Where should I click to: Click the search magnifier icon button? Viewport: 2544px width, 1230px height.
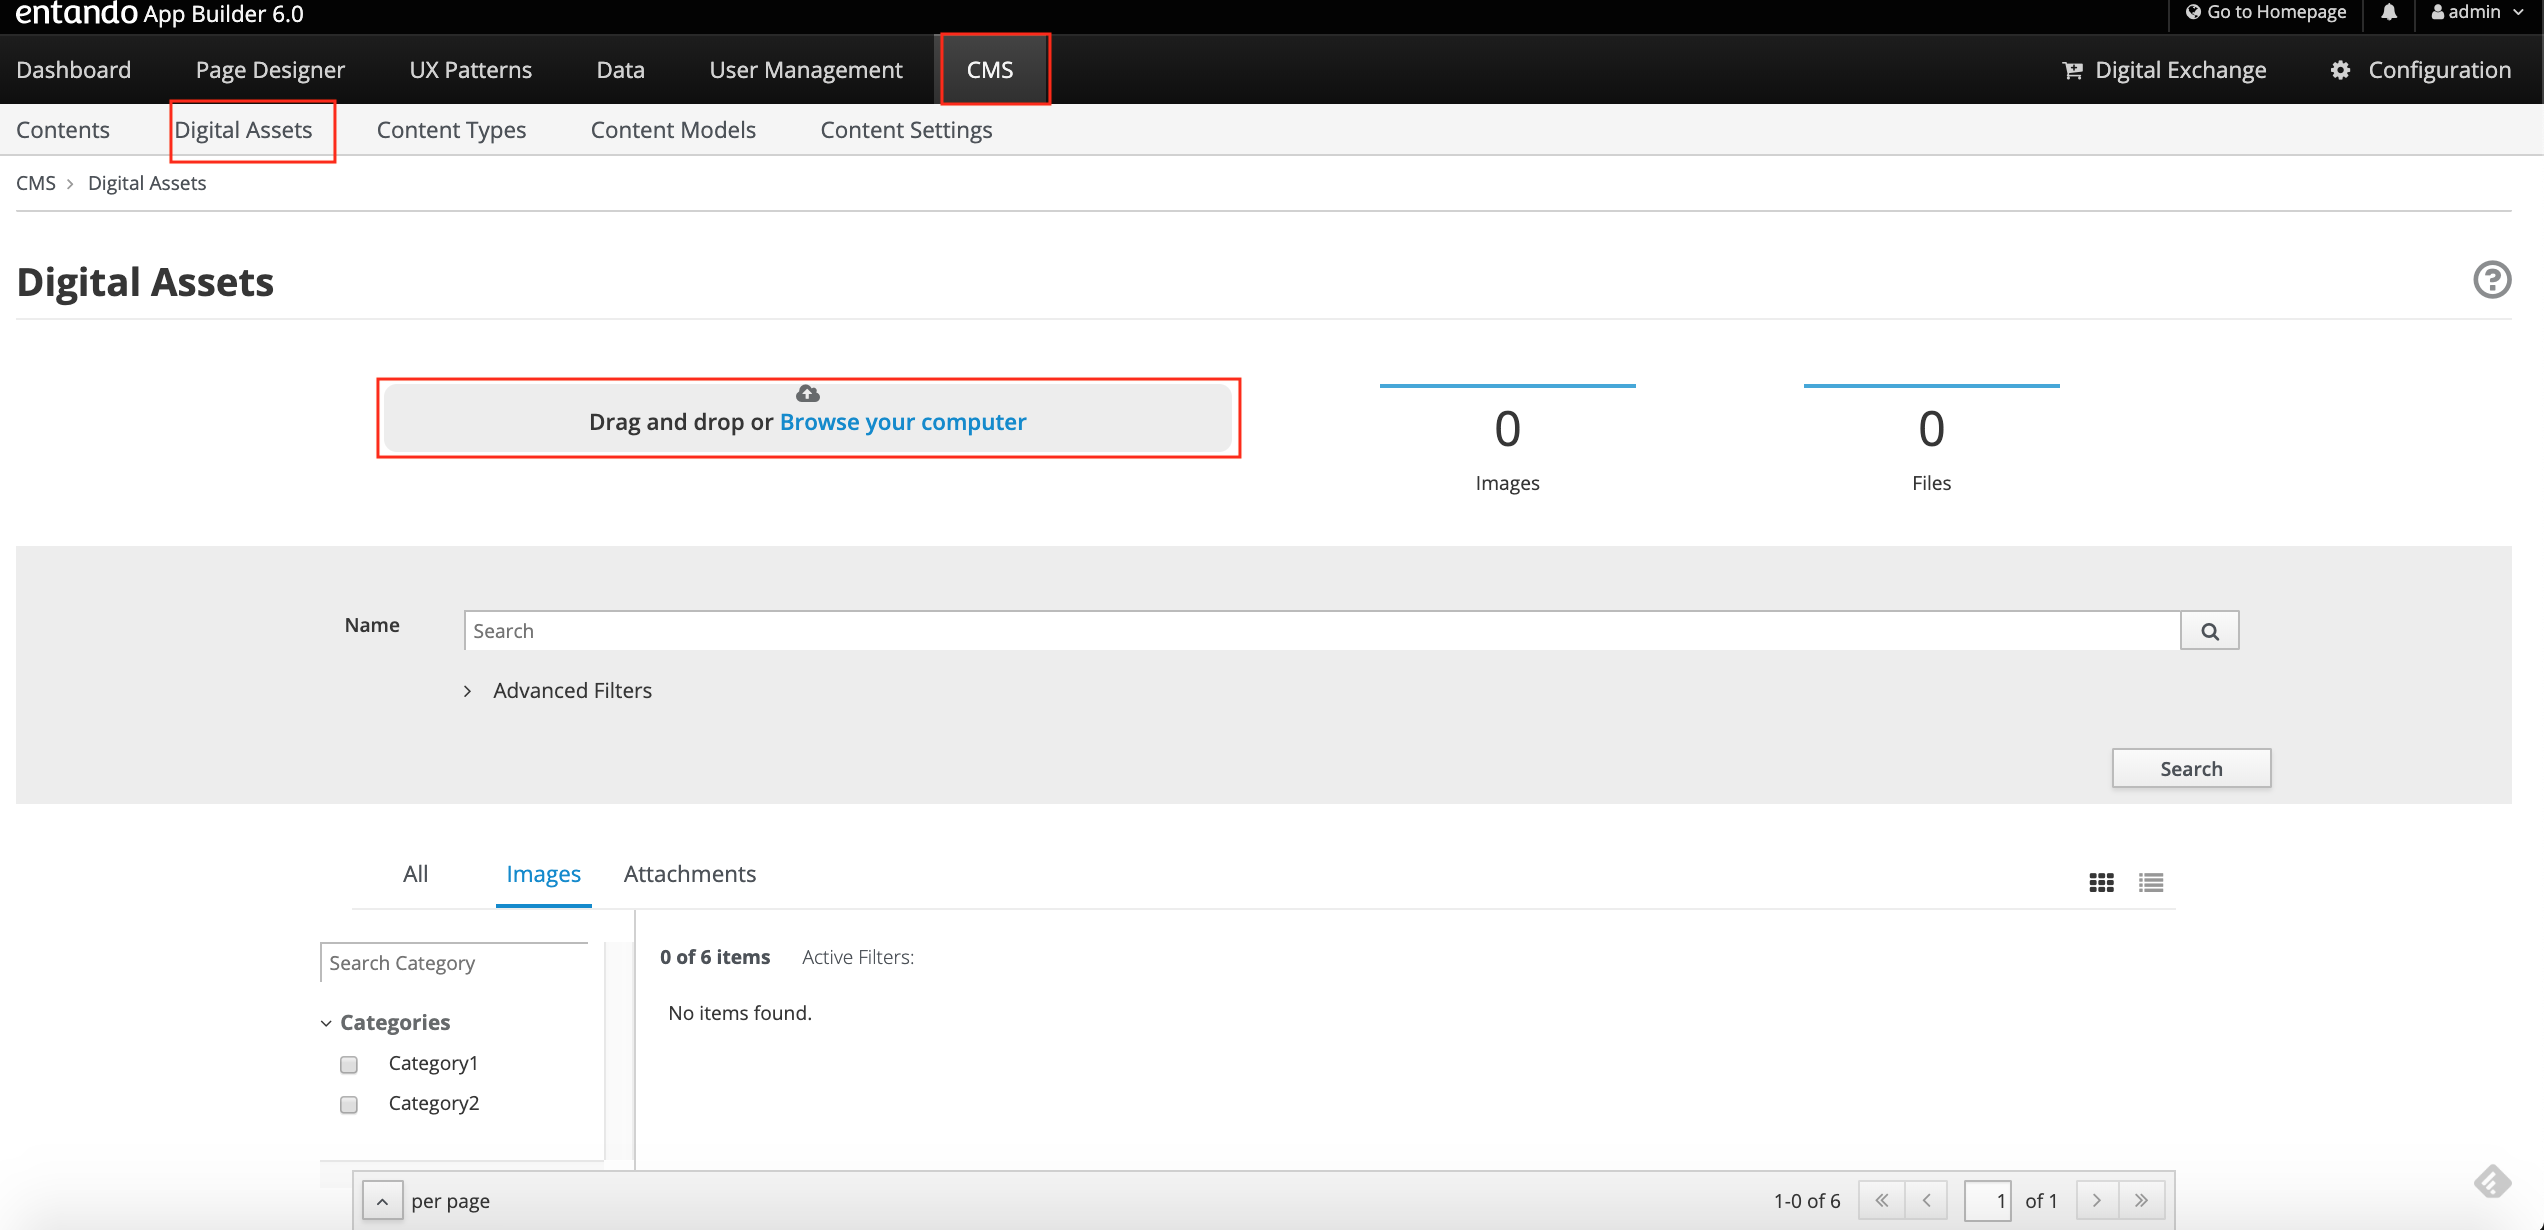tap(2209, 631)
